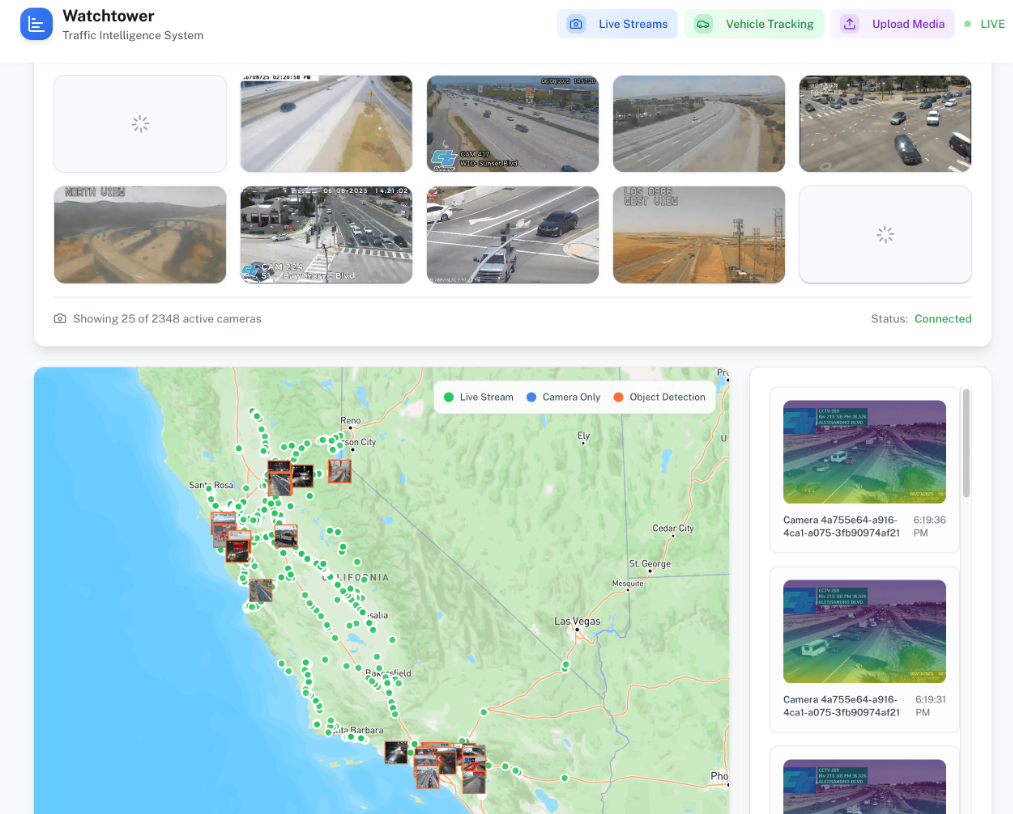Toggle the Camera Only legend item
Image resolution: width=1013 pixels, height=814 pixels.
pos(563,397)
